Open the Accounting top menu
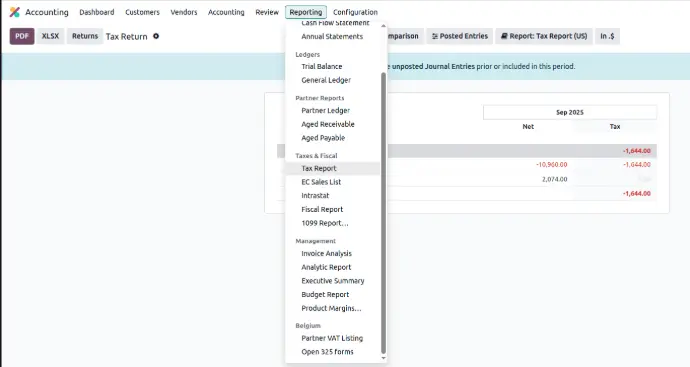Screen dimensions: 690x367 coord(226,12)
